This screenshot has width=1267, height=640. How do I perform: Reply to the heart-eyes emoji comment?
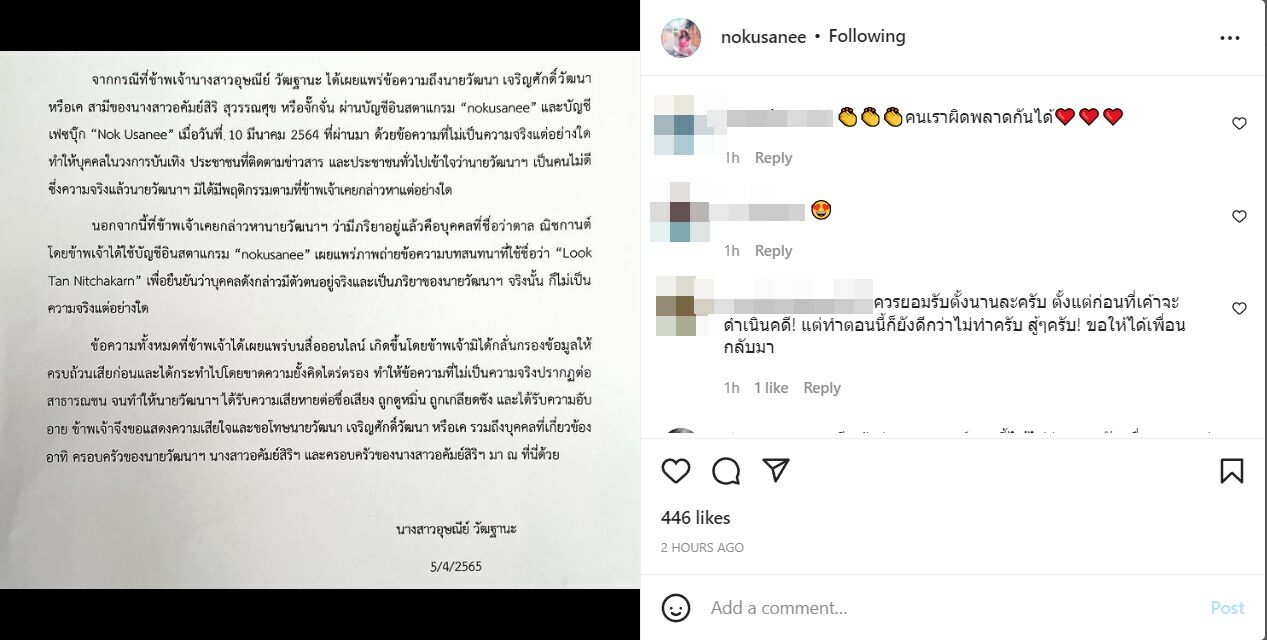point(773,251)
